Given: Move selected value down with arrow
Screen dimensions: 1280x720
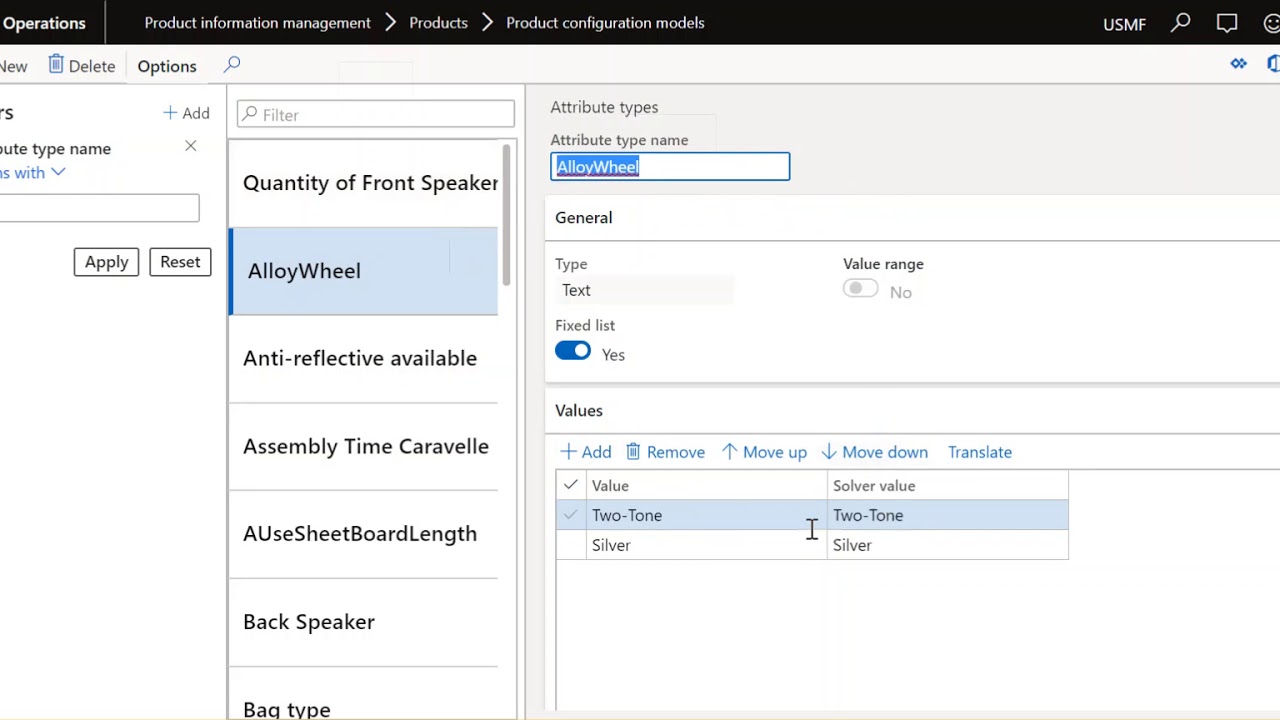Looking at the screenshot, I should [x=829, y=452].
